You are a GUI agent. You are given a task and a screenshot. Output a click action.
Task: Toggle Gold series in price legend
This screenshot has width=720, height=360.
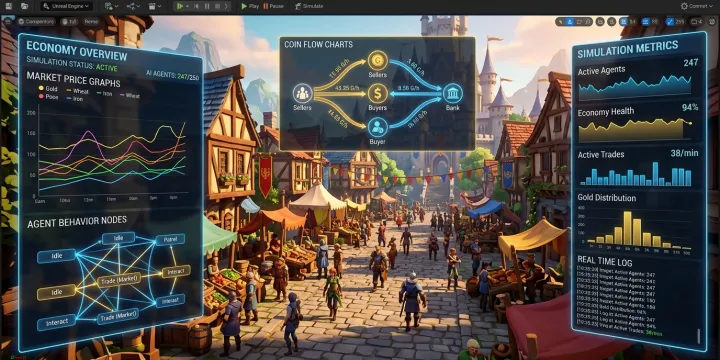(48, 89)
